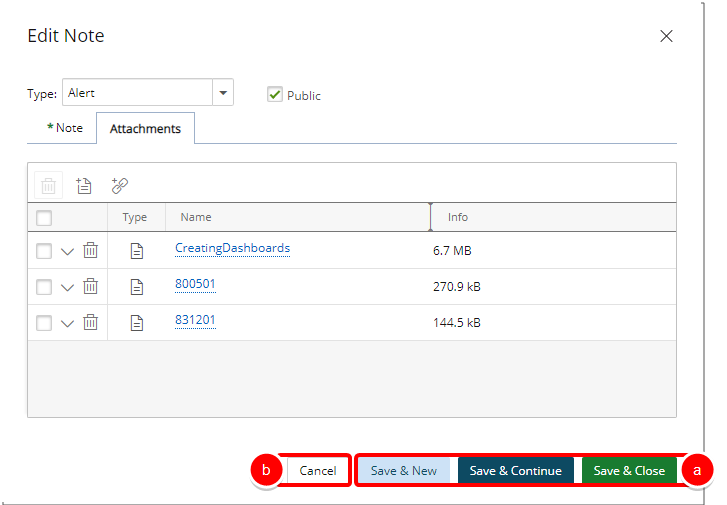This screenshot has height=505, width=727.
Task: Click the Cancel button
Action: [x=318, y=471]
